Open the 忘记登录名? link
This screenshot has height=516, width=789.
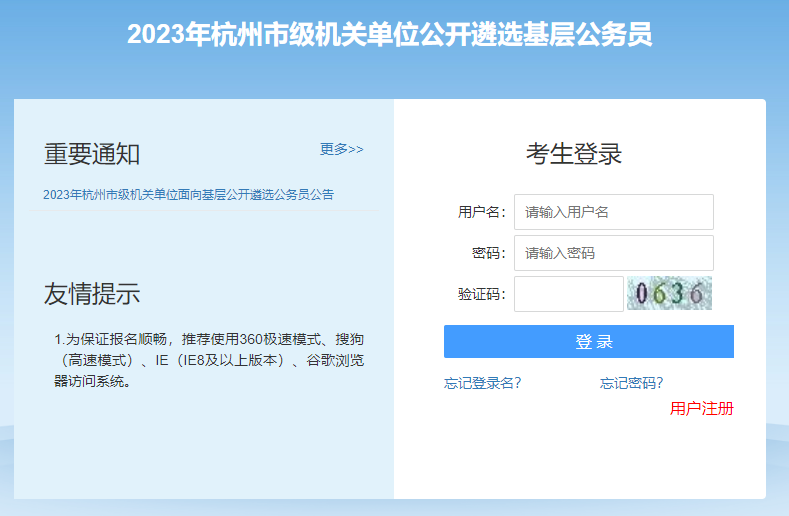coord(482,383)
